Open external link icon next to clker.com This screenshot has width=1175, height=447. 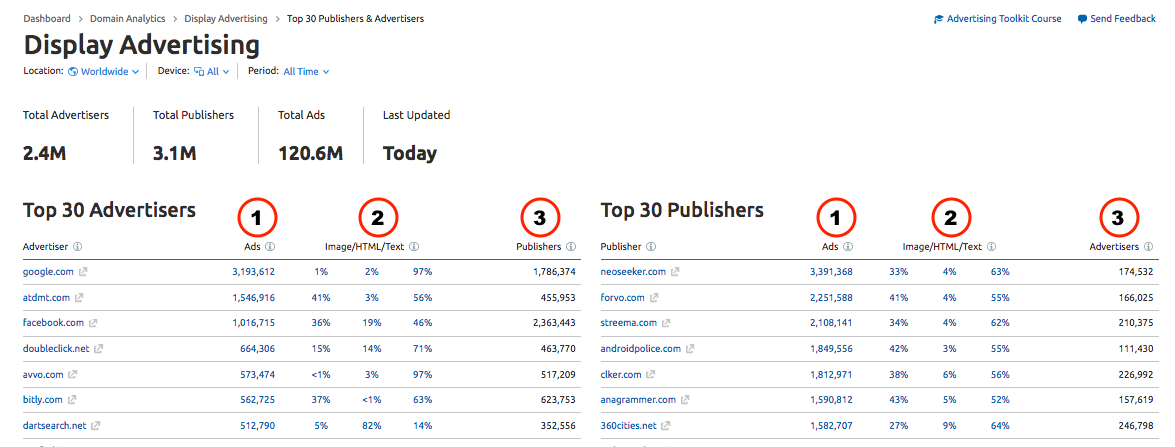coord(651,374)
